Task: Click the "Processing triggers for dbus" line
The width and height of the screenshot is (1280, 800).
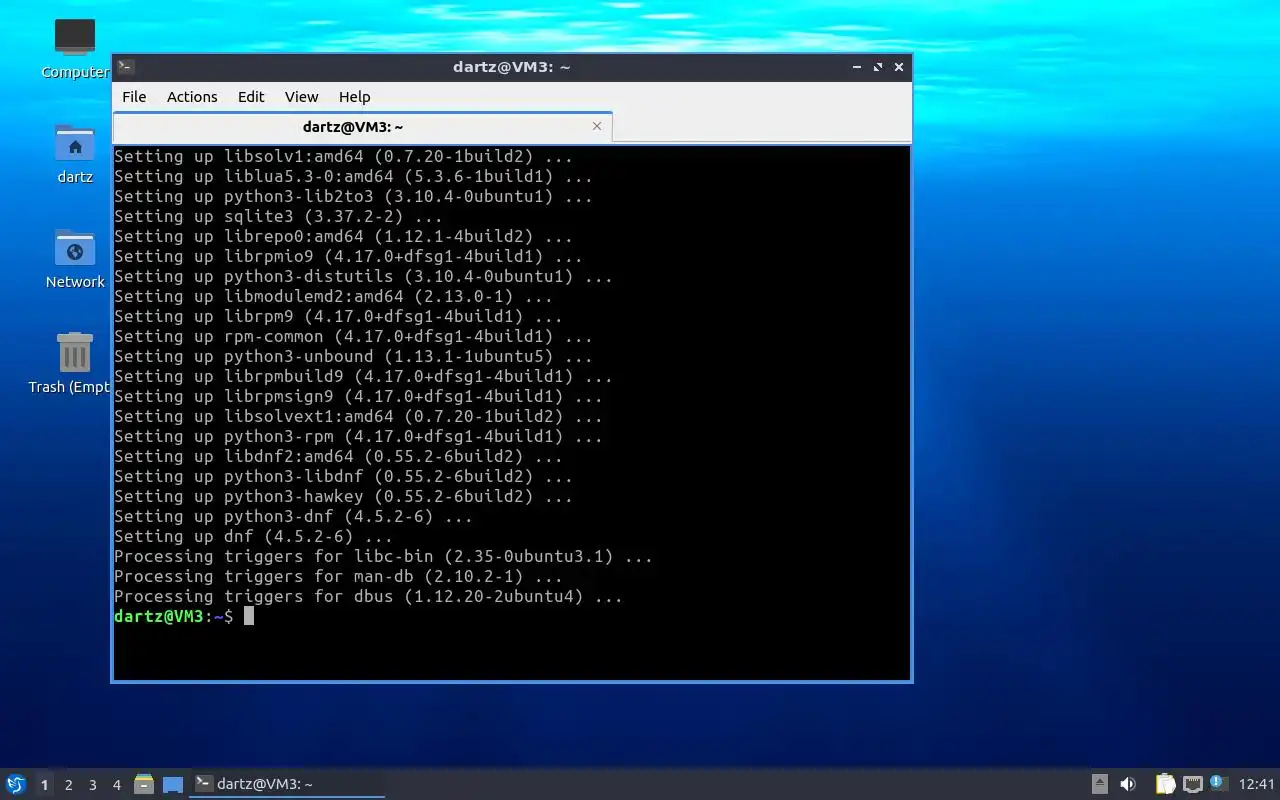Action: (x=368, y=596)
